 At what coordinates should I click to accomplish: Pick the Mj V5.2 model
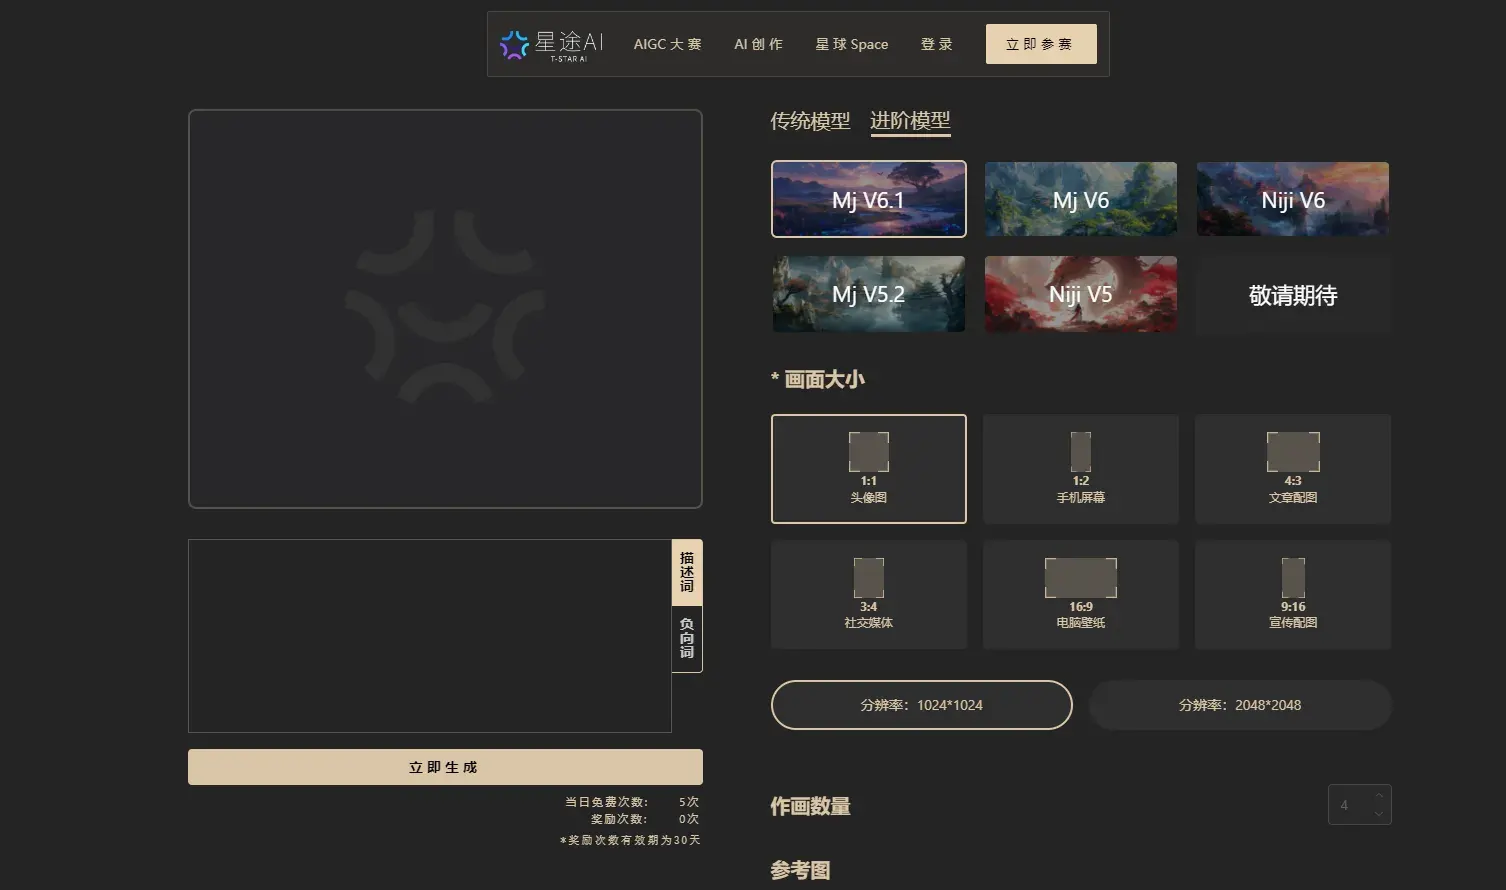coord(868,294)
